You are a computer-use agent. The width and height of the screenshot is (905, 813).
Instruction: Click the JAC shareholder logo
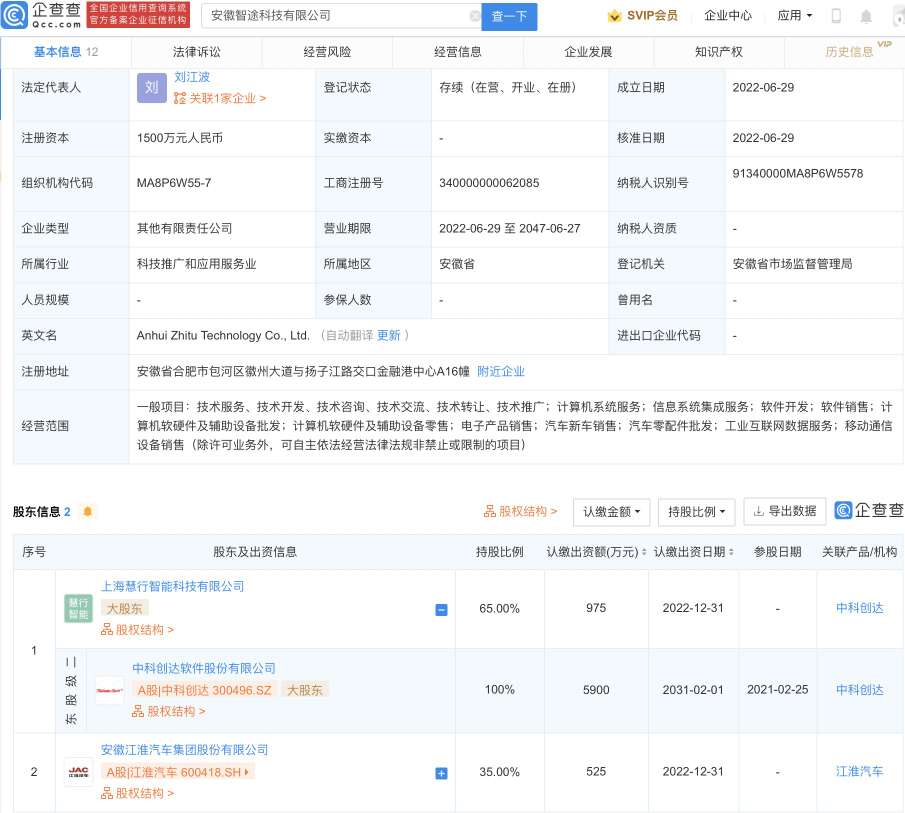(78, 771)
